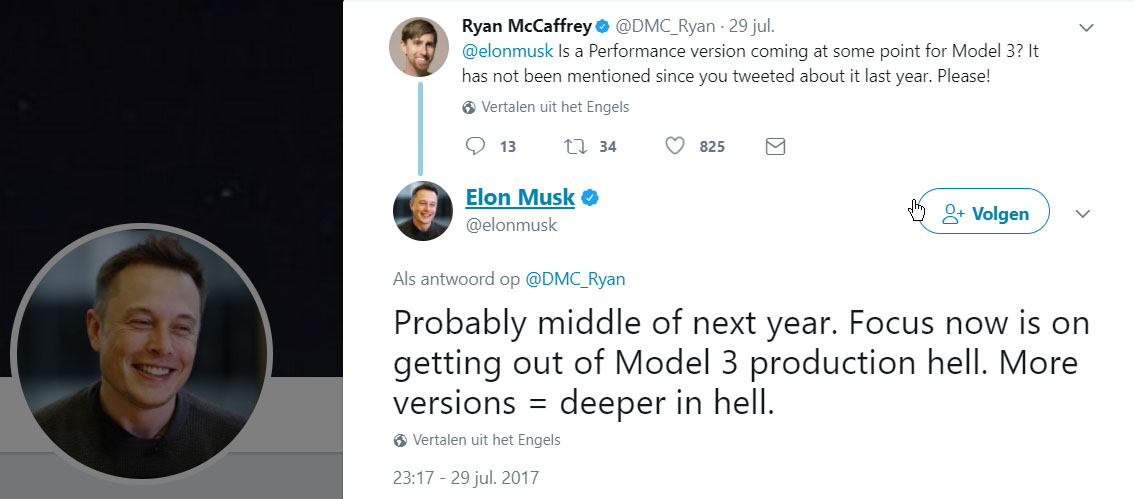The image size is (1134, 499).
Task: Click the large Elon Musk profile photo
Action: (141, 351)
